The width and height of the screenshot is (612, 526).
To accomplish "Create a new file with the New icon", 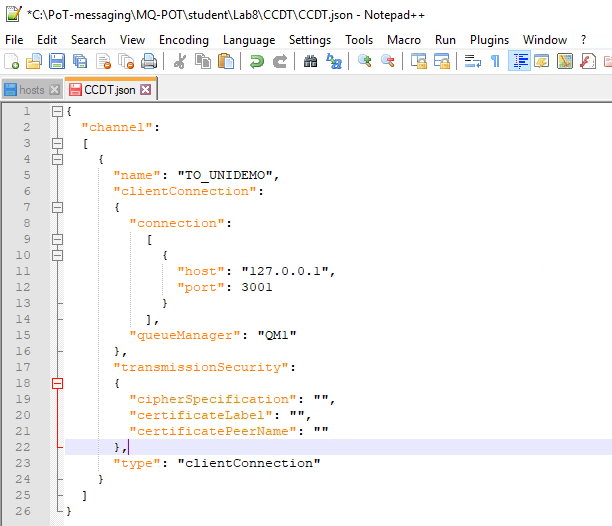I will (11, 62).
